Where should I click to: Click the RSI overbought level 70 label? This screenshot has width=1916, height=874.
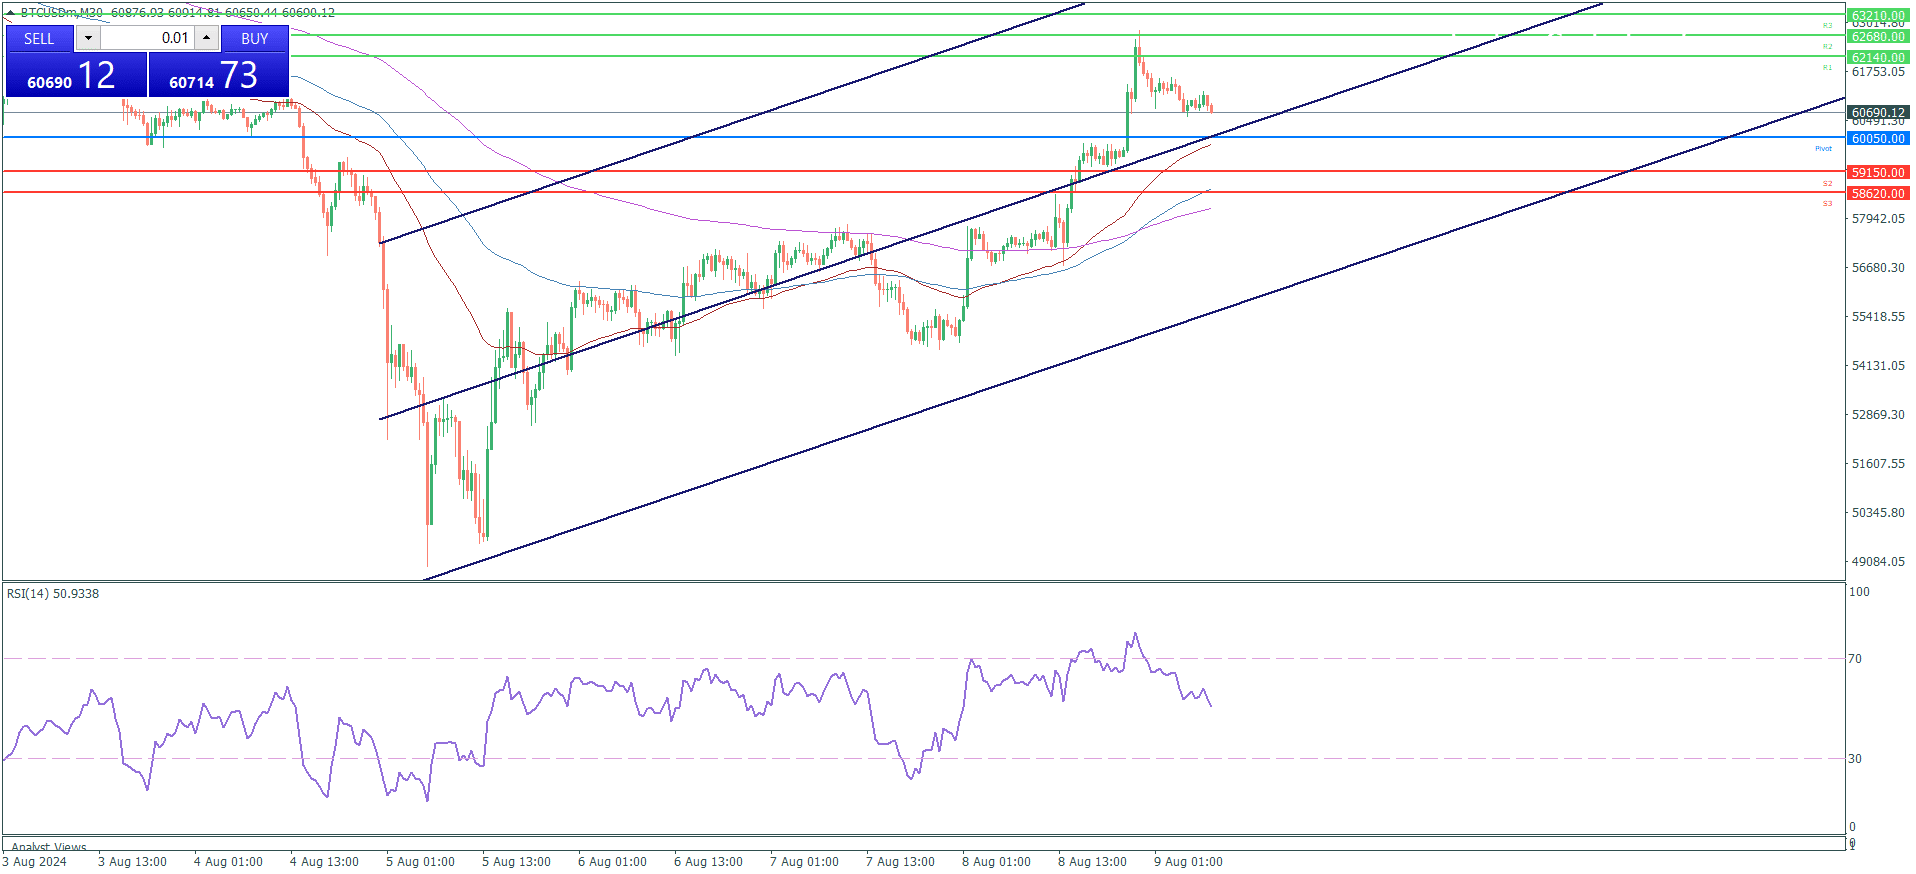pyautogui.click(x=1855, y=659)
